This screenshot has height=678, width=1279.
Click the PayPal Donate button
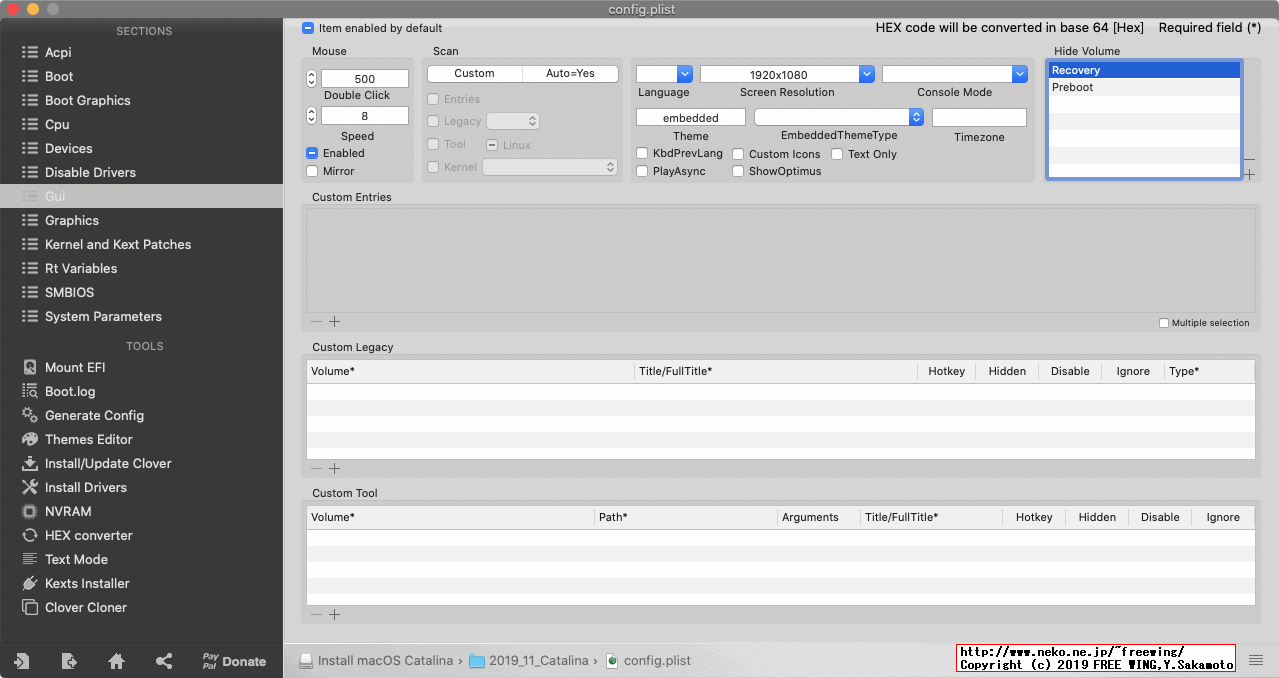pyautogui.click(x=235, y=661)
